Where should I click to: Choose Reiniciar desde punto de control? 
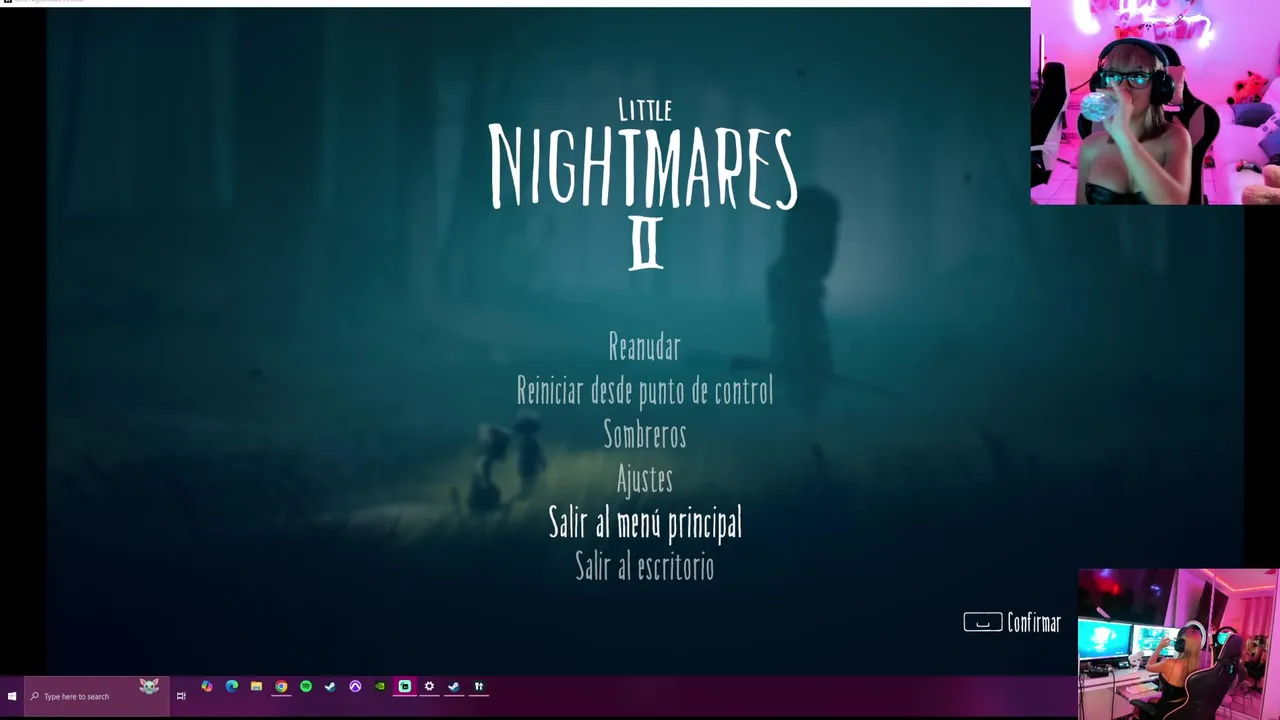(x=644, y=391)
